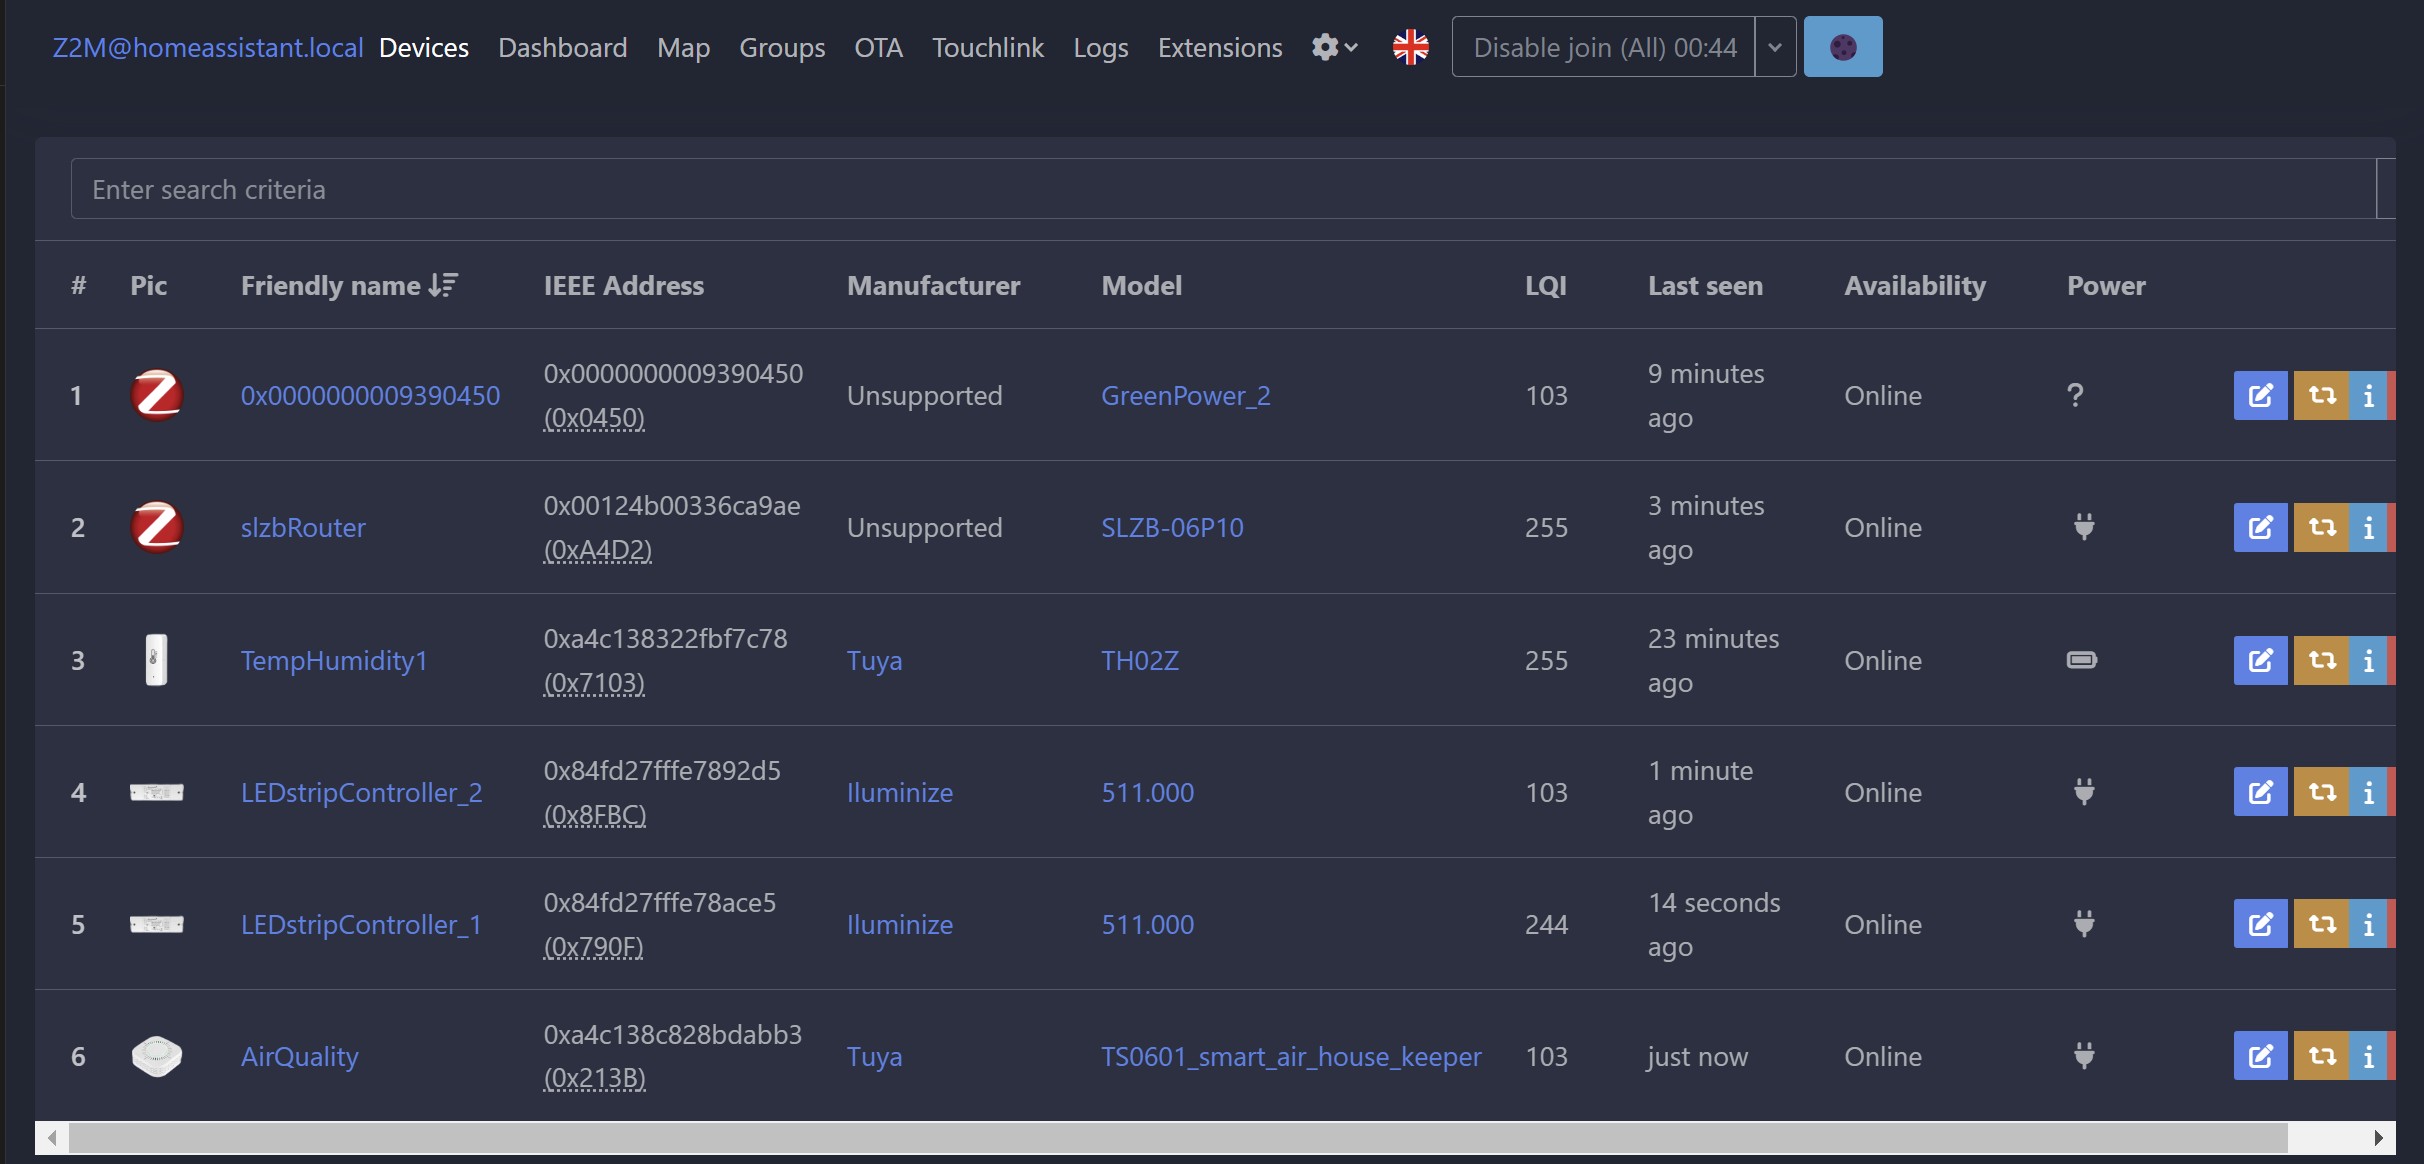
Task: Go to the Map page
Action: 683,47
